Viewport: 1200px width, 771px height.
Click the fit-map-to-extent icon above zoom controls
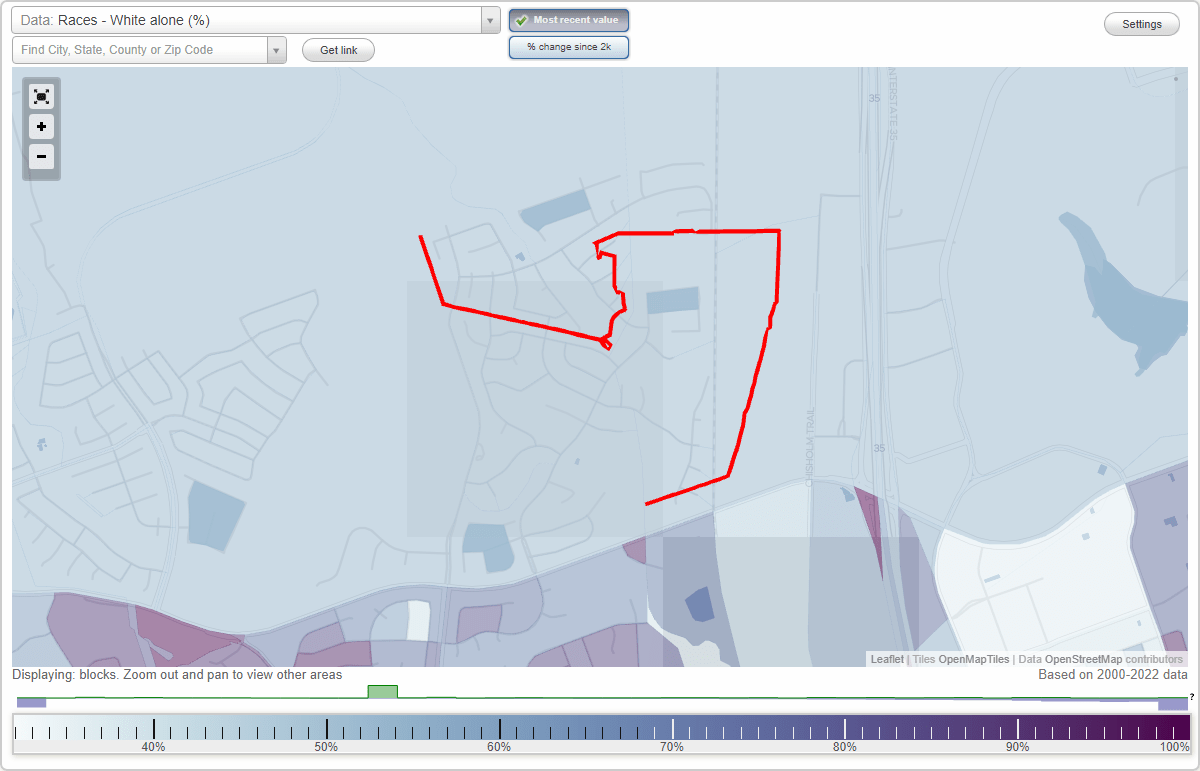(x=41, y=96)
